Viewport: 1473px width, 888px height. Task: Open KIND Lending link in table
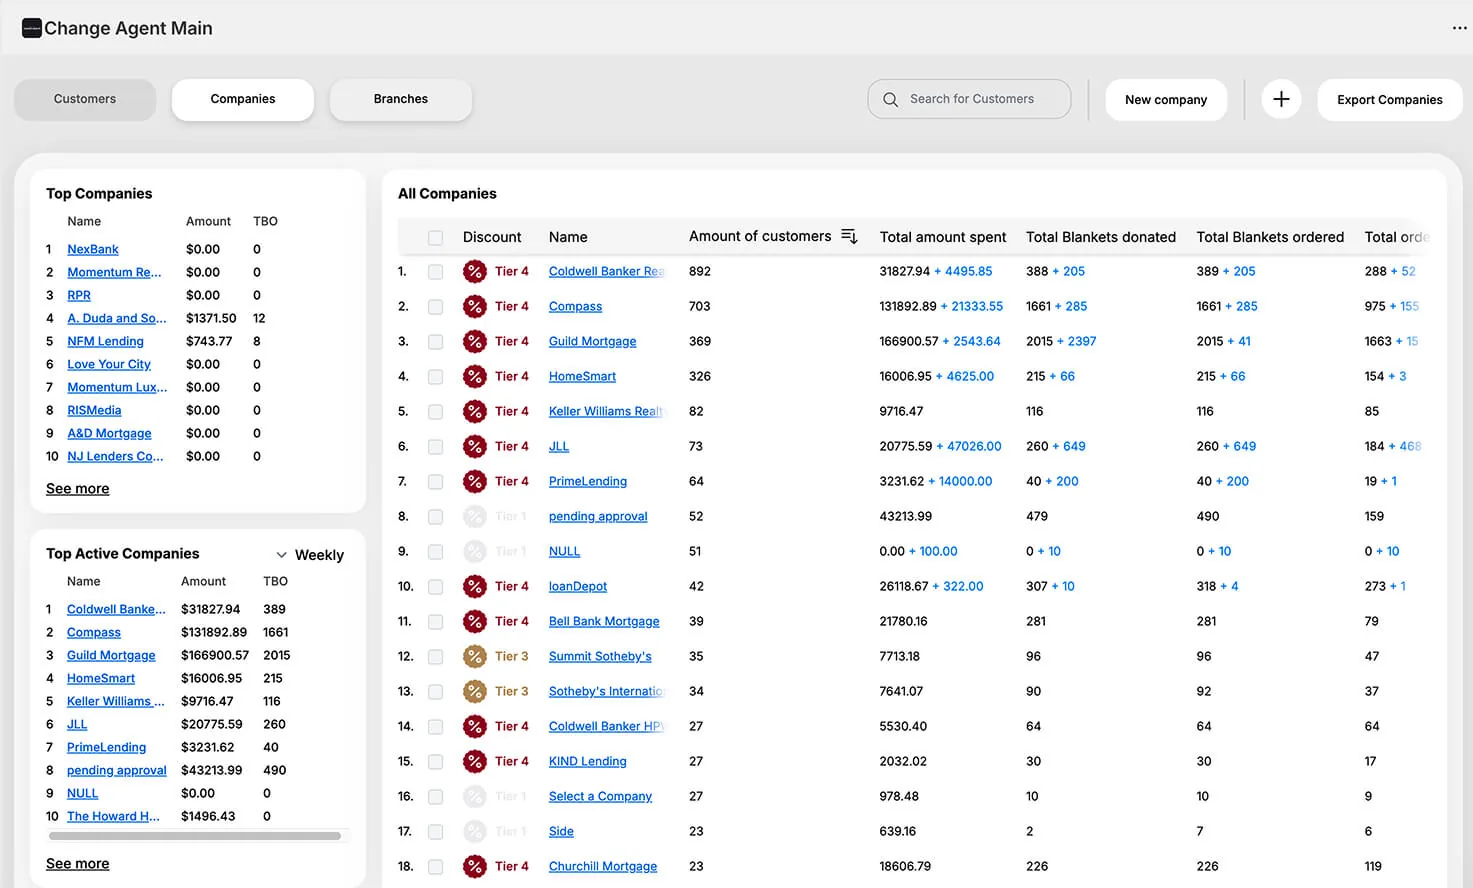coord(588,761)
